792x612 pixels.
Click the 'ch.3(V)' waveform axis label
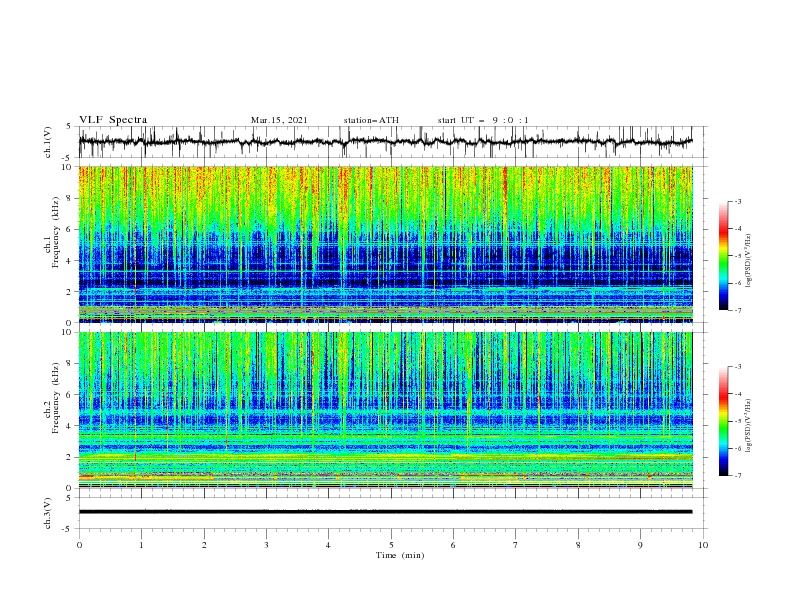(x=48, y=513)
